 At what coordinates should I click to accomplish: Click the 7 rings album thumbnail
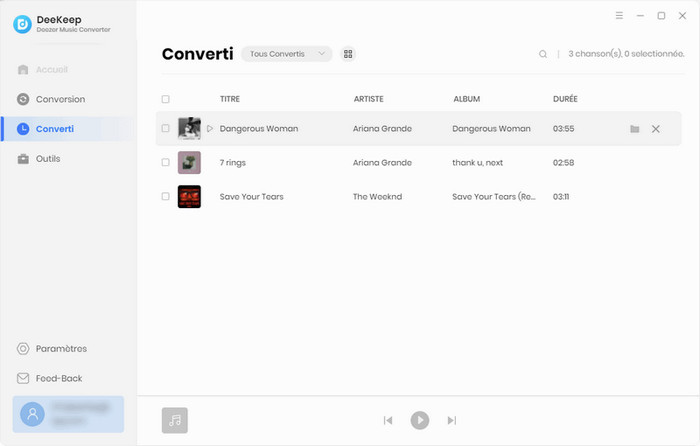pyautogui.click(x=189, y=163)
